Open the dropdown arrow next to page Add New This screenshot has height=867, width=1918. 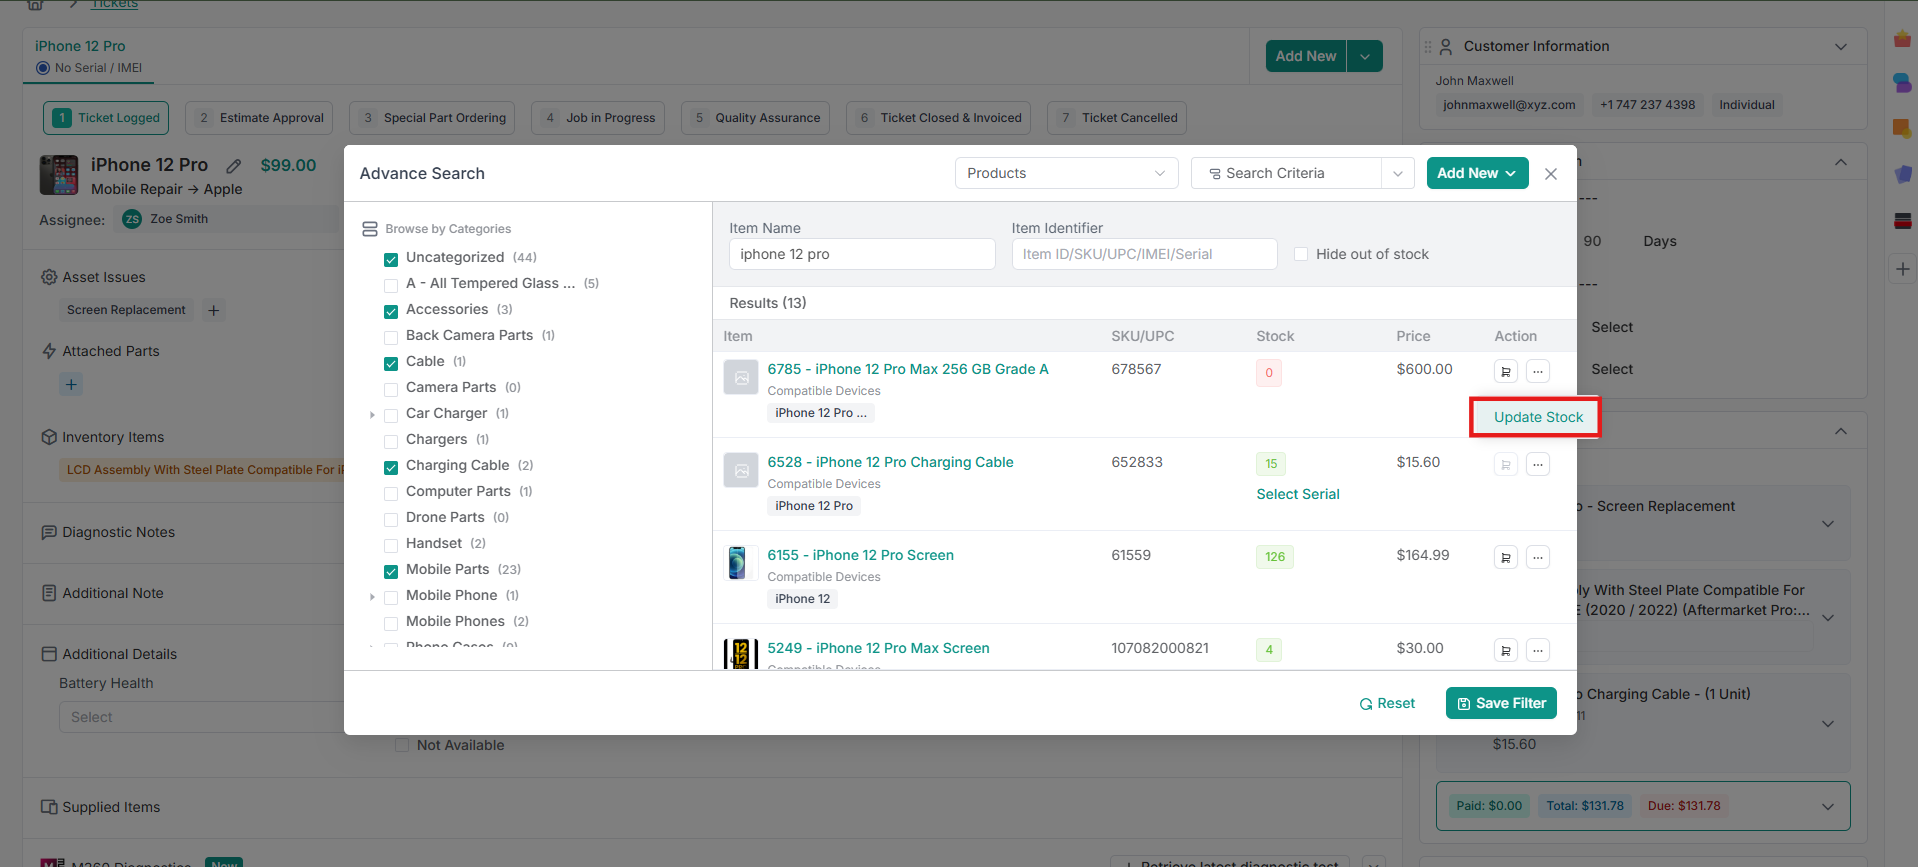pyautogui.click(x=1365, y=56)
